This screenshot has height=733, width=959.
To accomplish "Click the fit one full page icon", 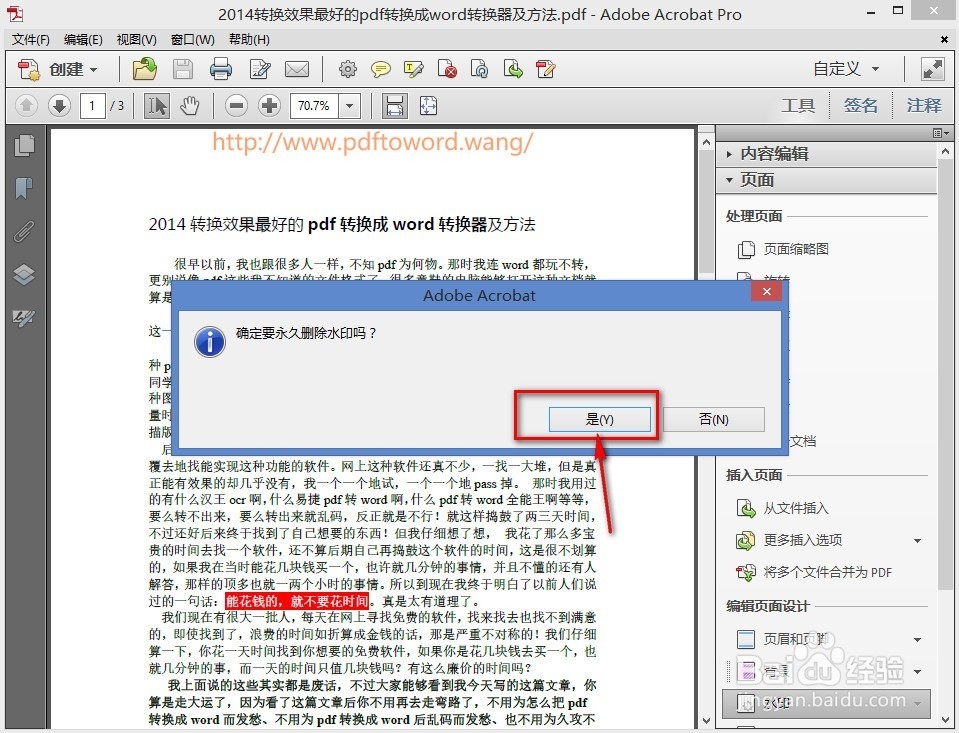I will click(428, 106).
